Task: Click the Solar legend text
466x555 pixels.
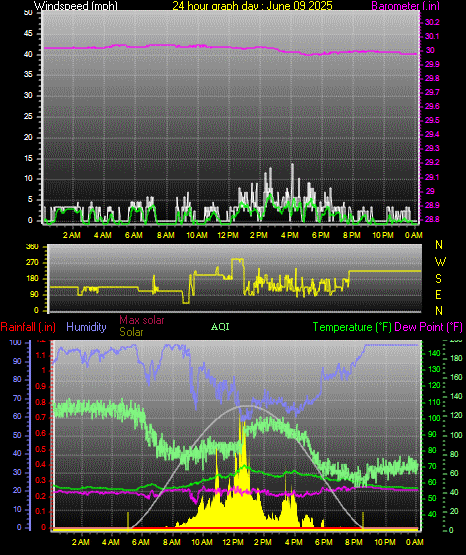Action: (131, 332)
